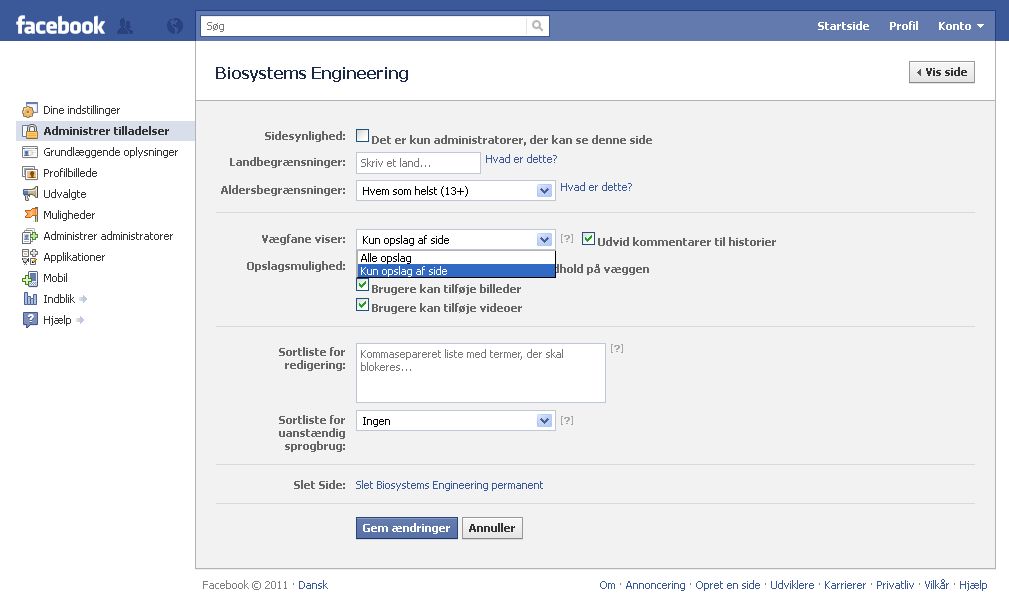Viewport: 1009px width, 610px height.
Task: Click Administrer tilladelser lock icon
Action: coord(30,131)
